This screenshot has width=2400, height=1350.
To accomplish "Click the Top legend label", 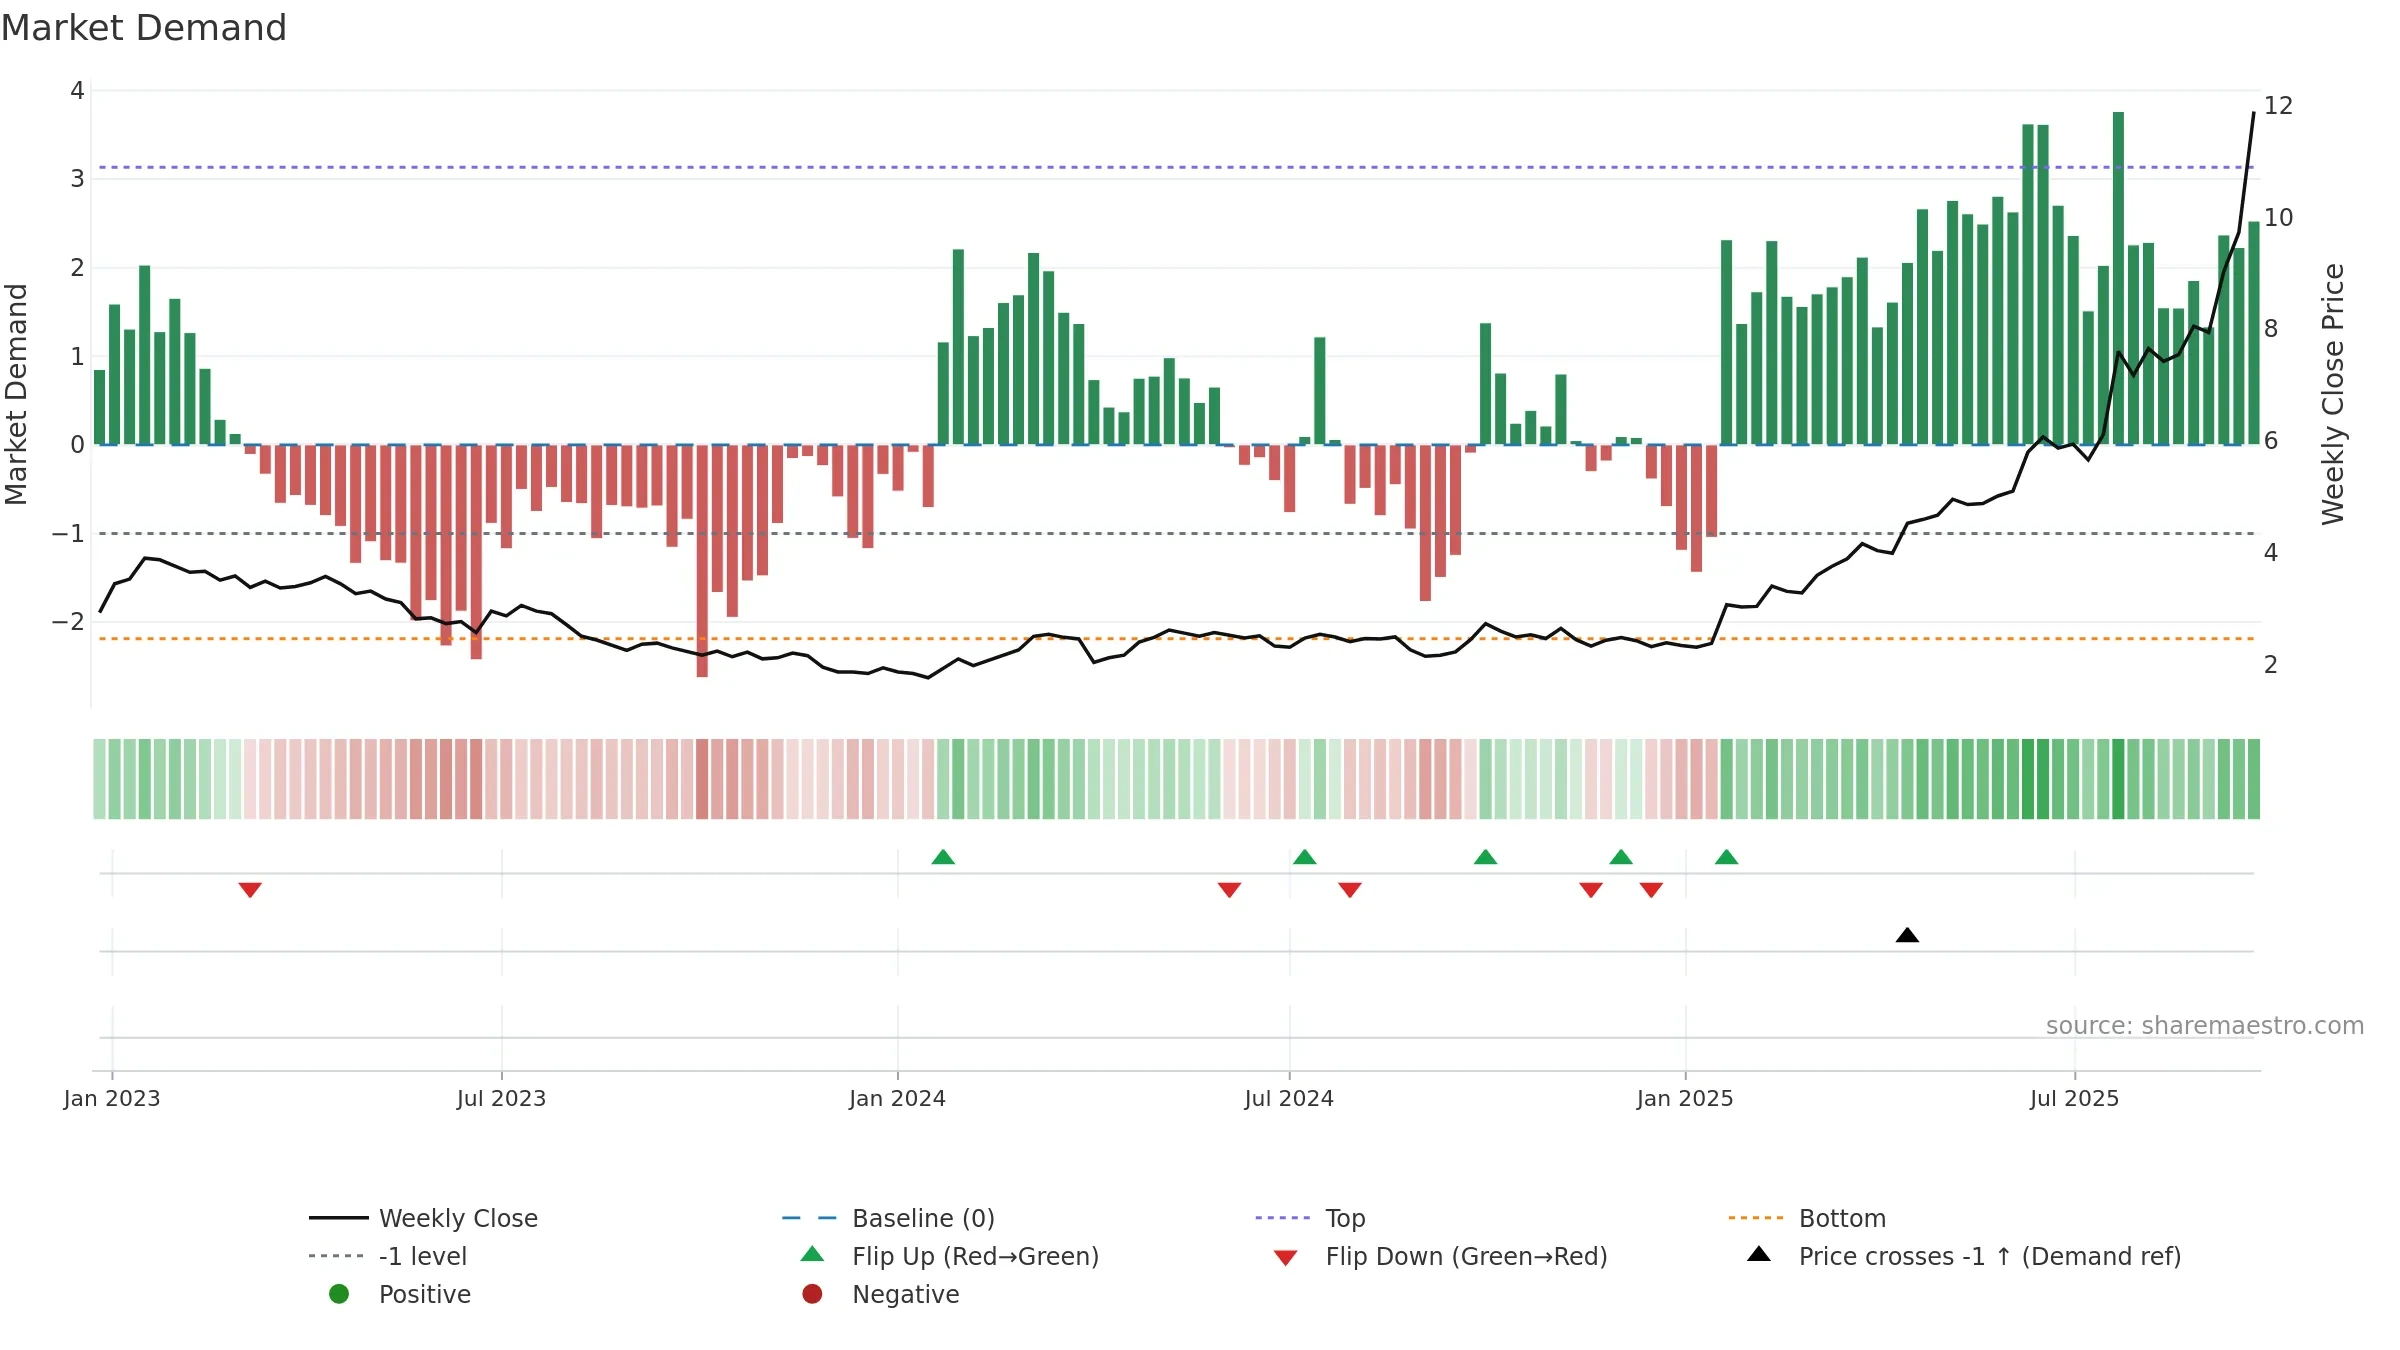I will click(x=1345, y=1218).
